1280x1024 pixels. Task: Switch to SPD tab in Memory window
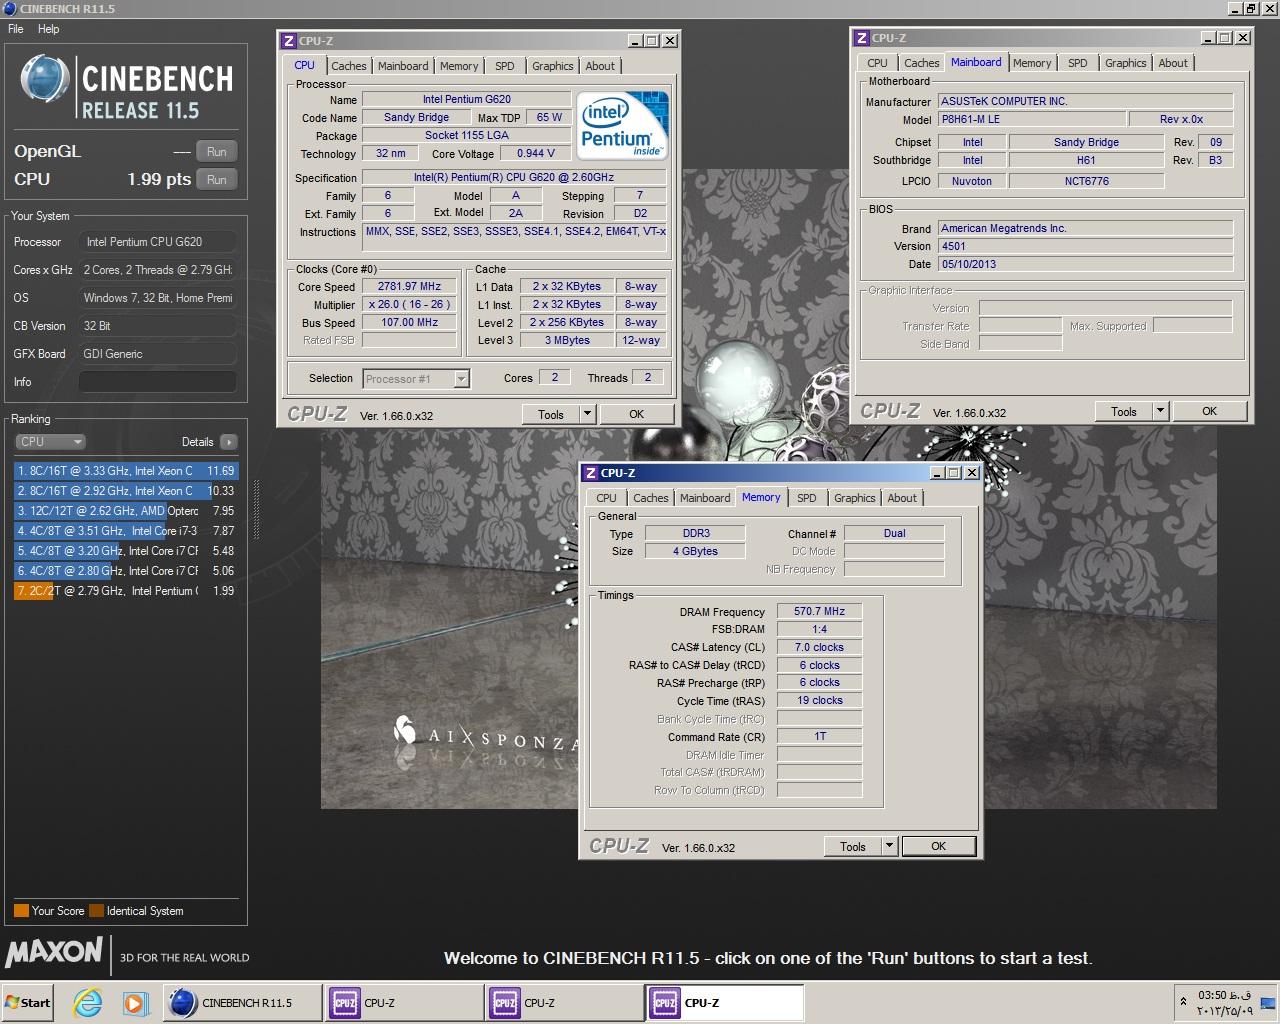807,498
